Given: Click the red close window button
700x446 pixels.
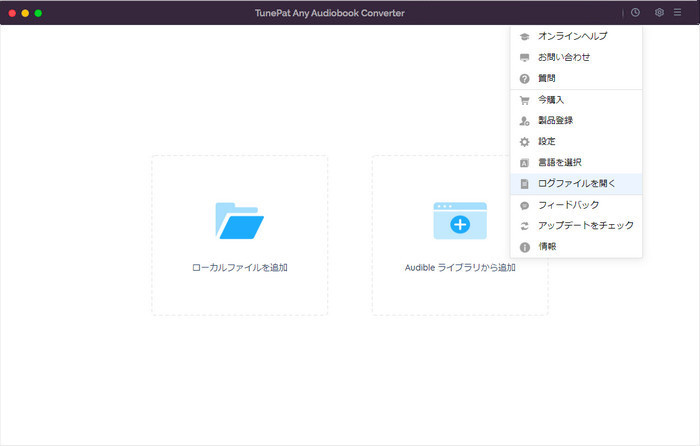Looking at the screenshot, I should 12,13.
